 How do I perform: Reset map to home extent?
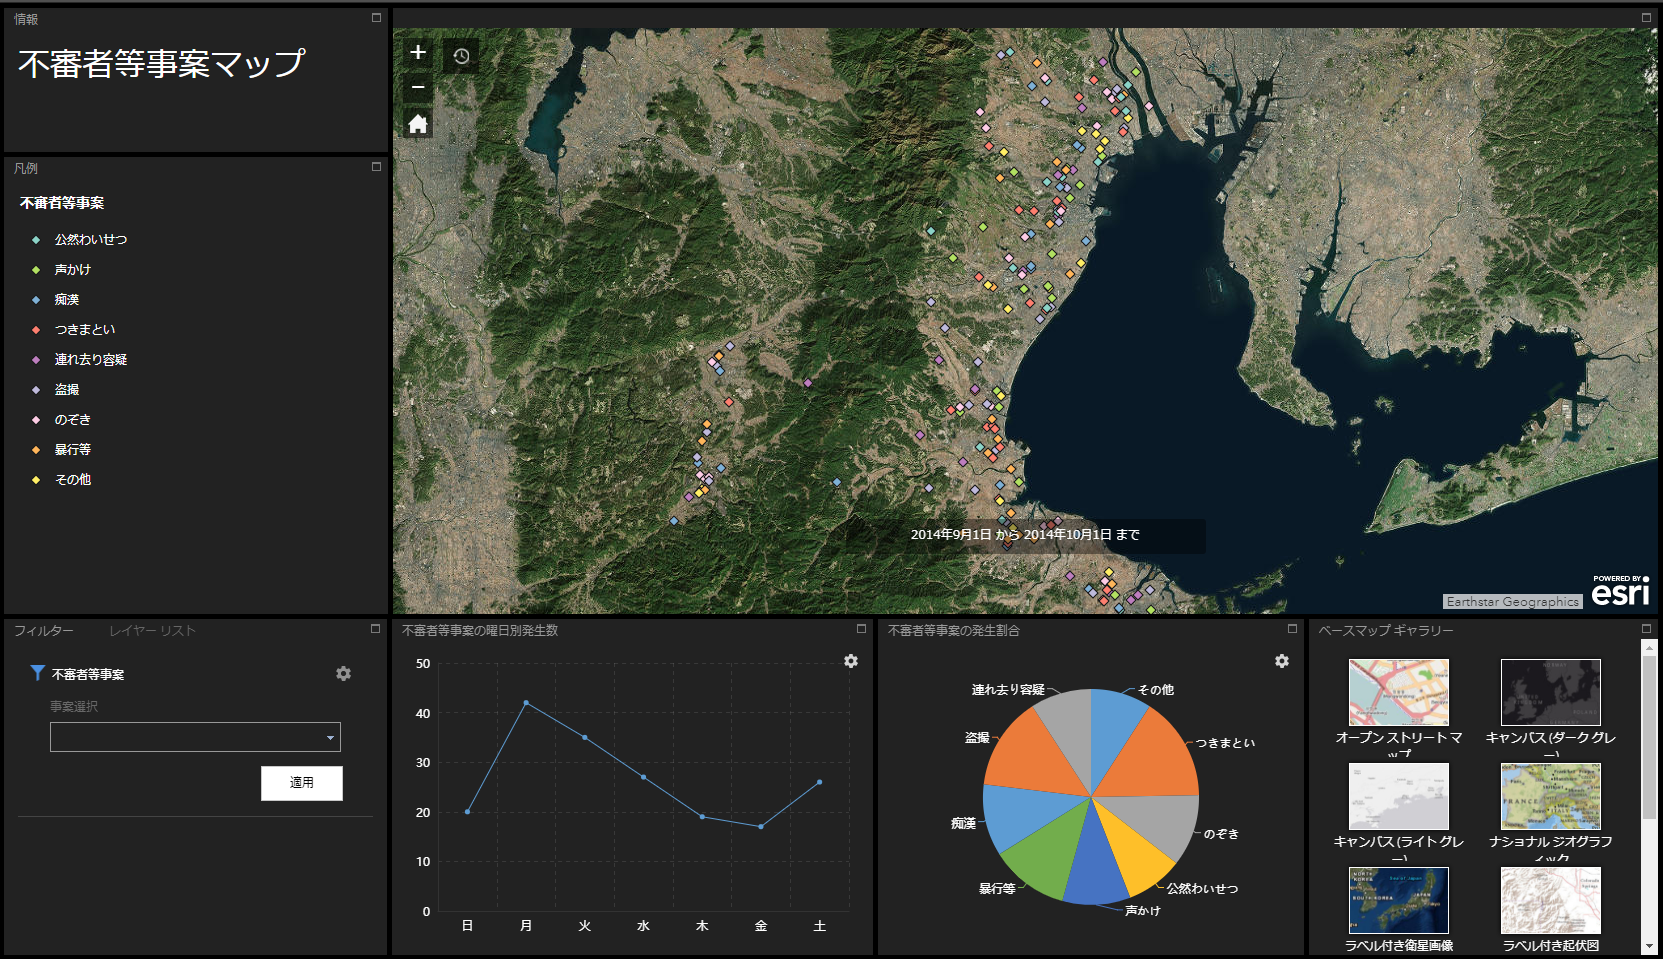click(418, 124)
